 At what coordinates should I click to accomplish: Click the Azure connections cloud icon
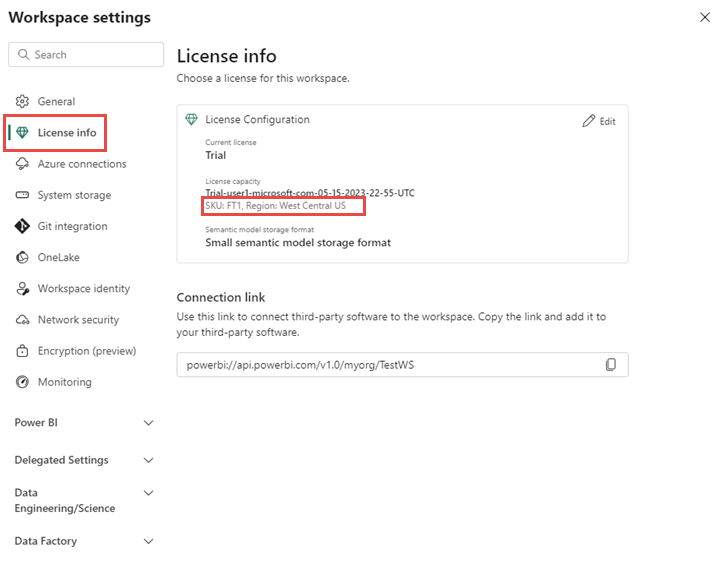23,164
